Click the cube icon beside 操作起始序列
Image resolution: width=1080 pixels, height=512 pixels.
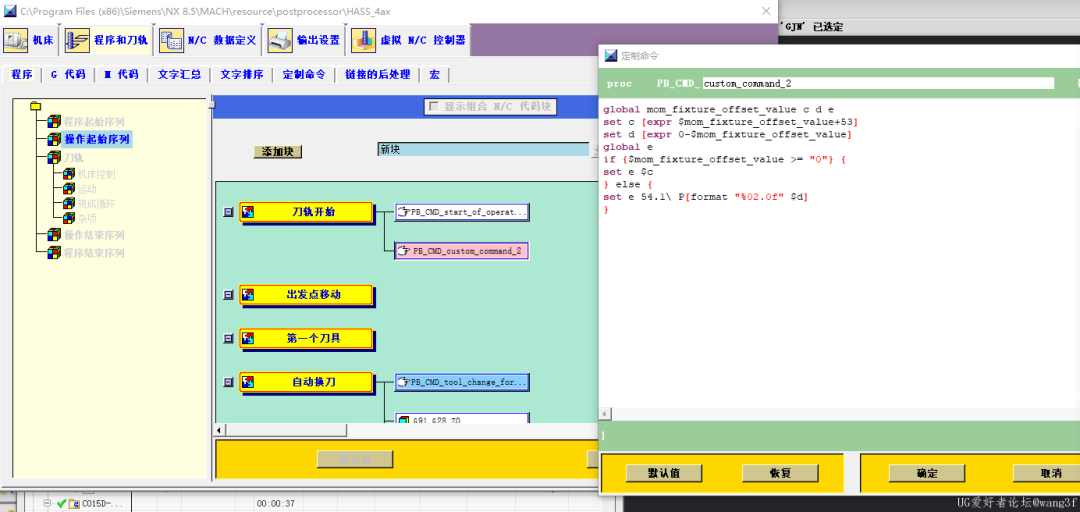54,139
